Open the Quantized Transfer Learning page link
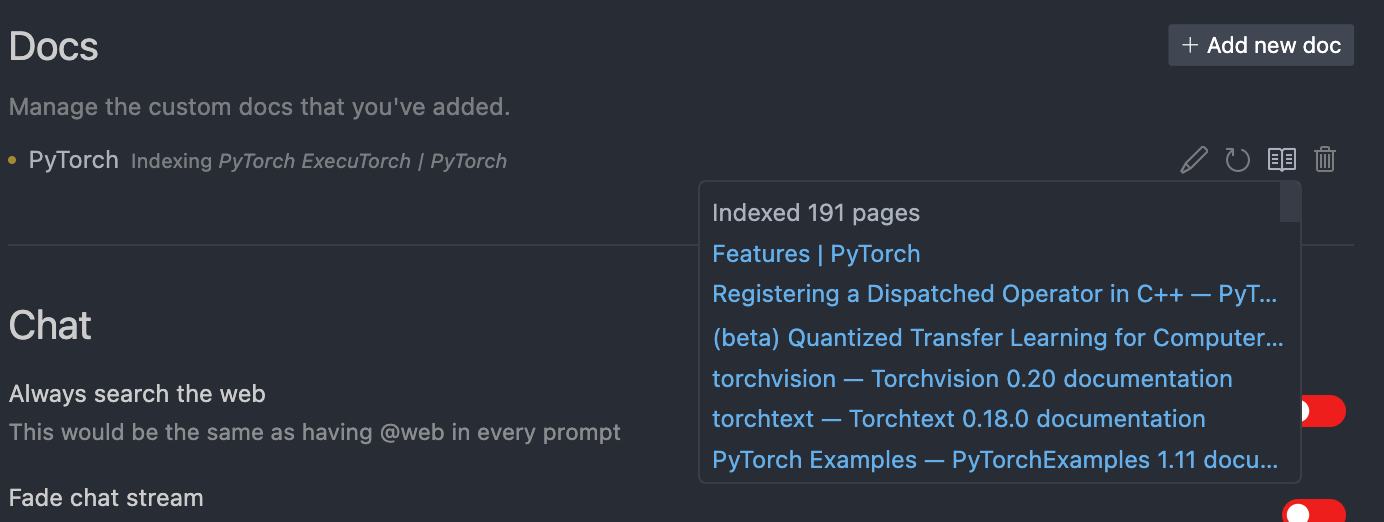This screenshot has width=1384, height=522. (997, 338)
